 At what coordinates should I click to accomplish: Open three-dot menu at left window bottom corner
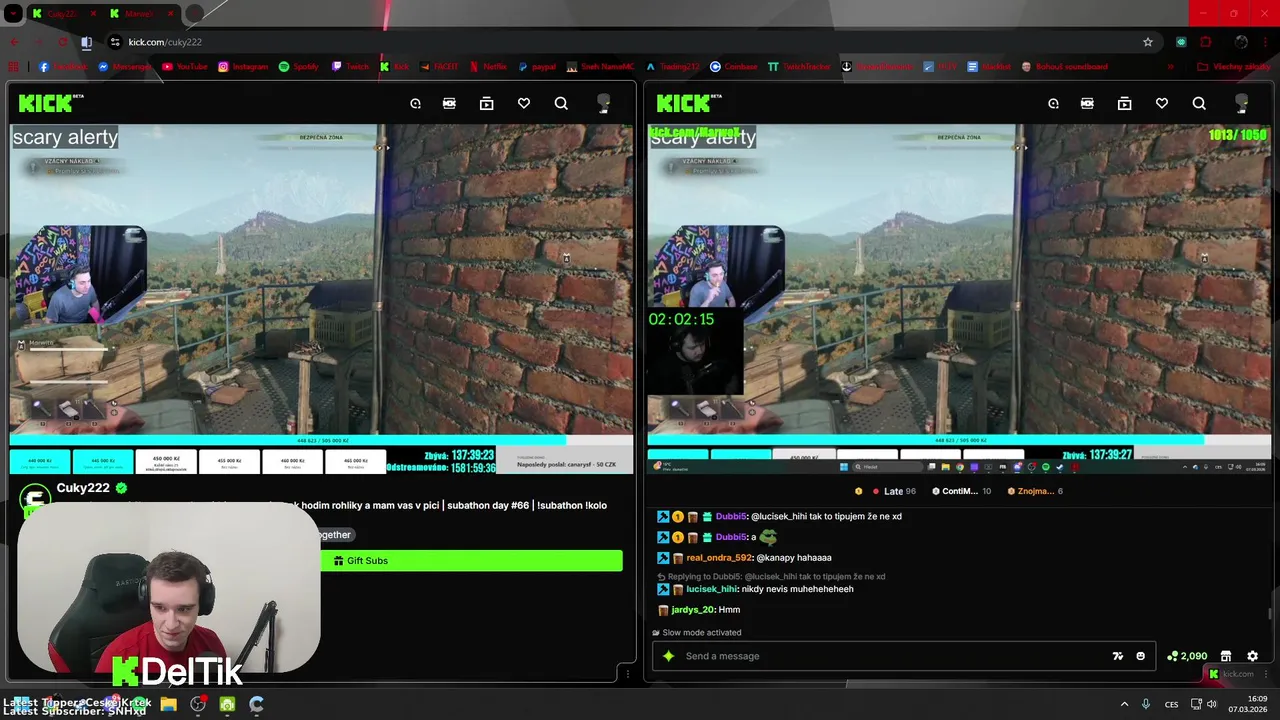(627, 674)
